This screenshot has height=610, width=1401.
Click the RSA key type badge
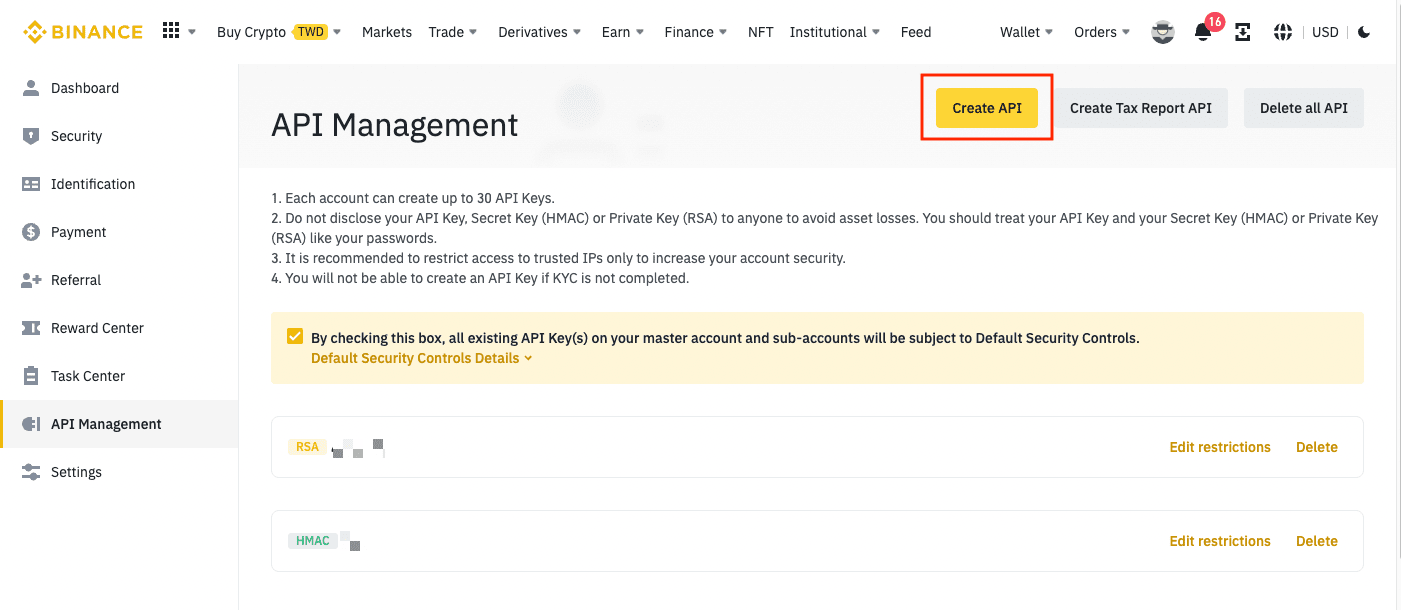[x=307, y=447]
